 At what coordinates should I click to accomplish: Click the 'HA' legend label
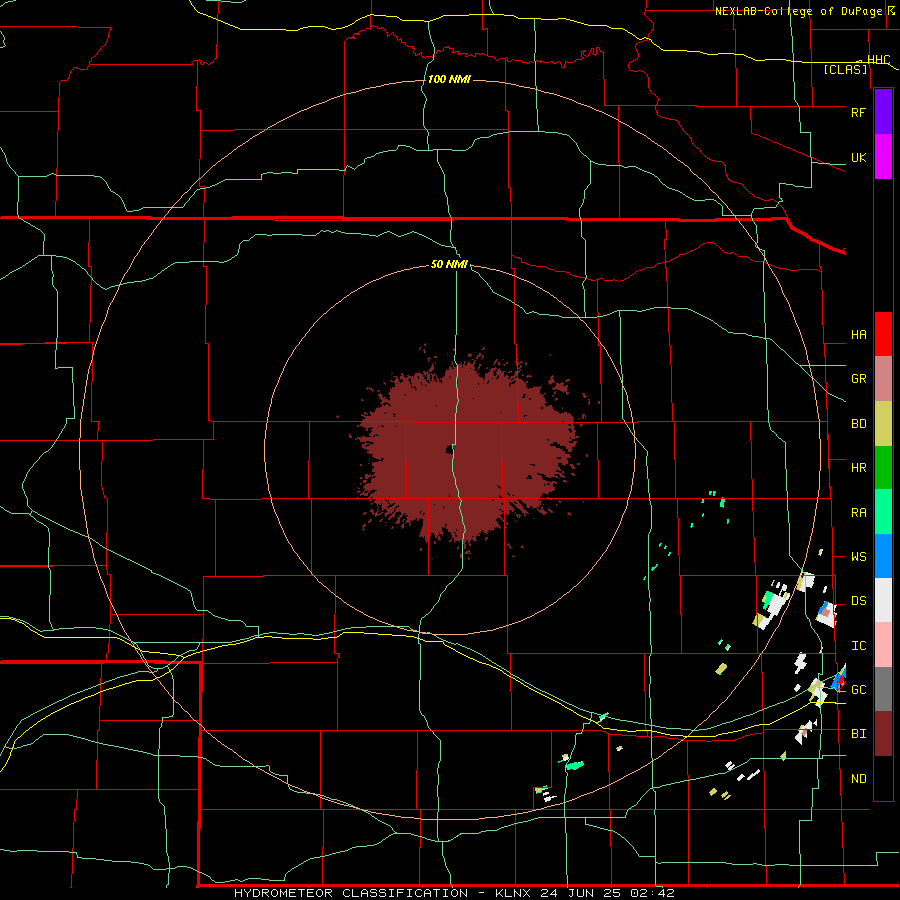[858, 335]
